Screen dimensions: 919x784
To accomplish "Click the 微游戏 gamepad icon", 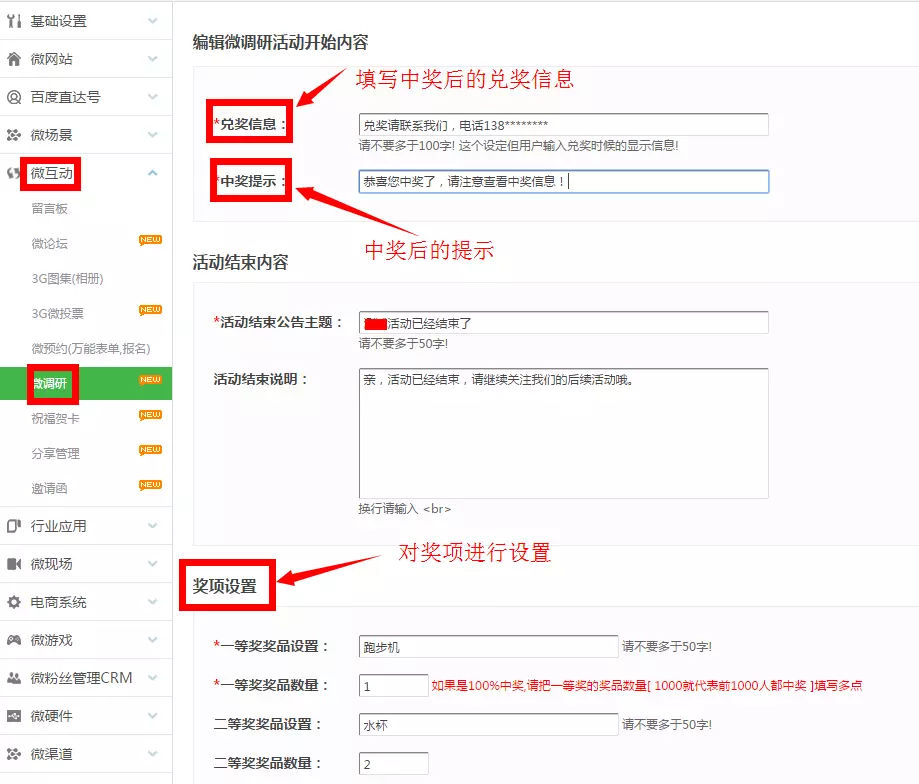I will tap(14, 640).
